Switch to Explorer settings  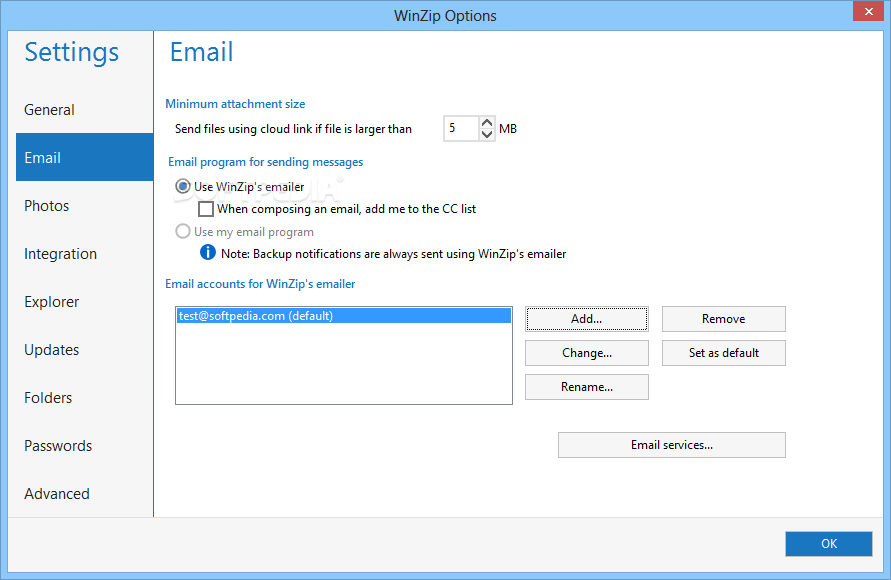tap(84, 302)
